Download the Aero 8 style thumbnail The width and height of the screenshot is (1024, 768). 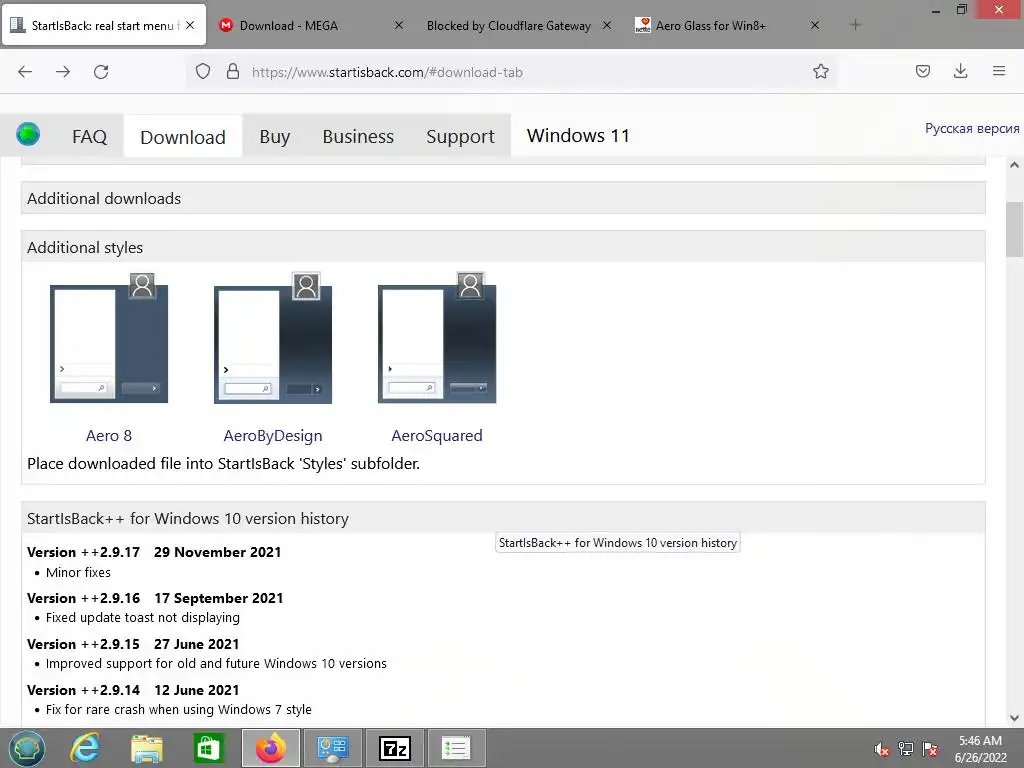[109, 338]
